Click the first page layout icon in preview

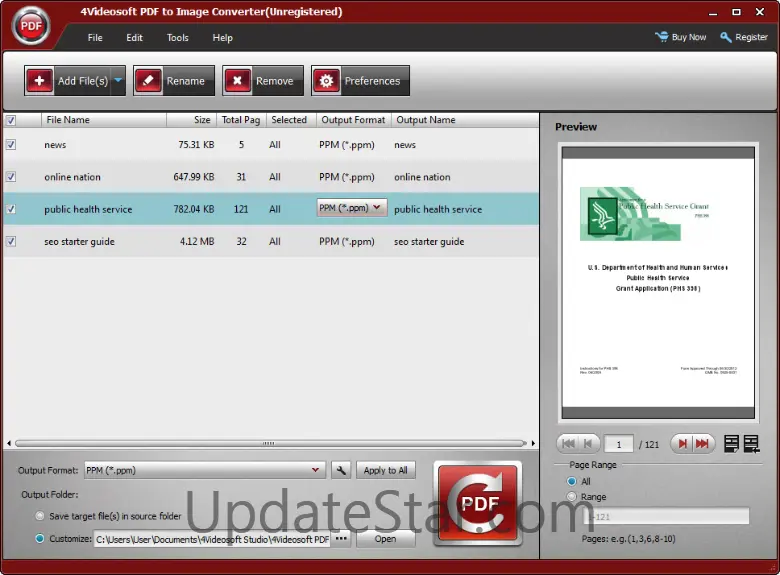[731, 444]
